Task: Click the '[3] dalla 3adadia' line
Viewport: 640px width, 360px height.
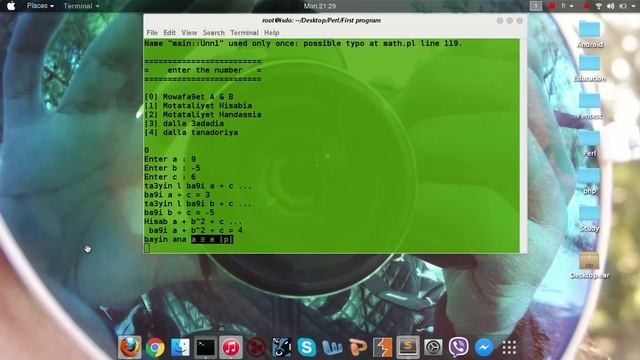Action: pyautogui.click(x=184, y=123)
